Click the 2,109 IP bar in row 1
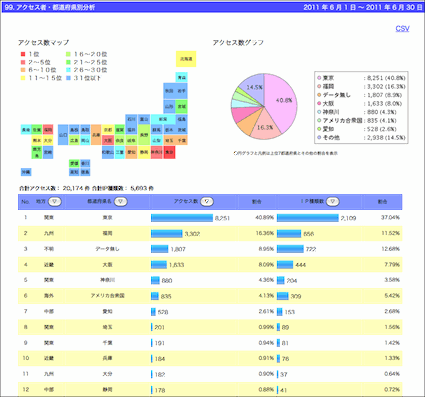 [x=308, y=218]
